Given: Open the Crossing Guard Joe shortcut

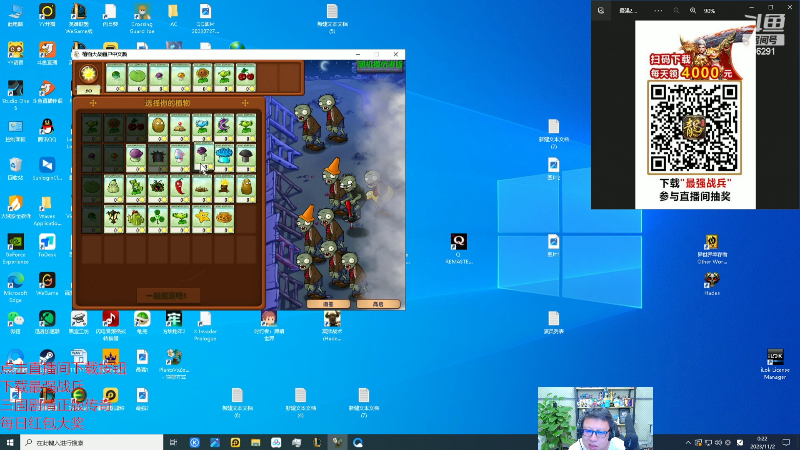Looking at the screenshot, I should click(142, 18).
